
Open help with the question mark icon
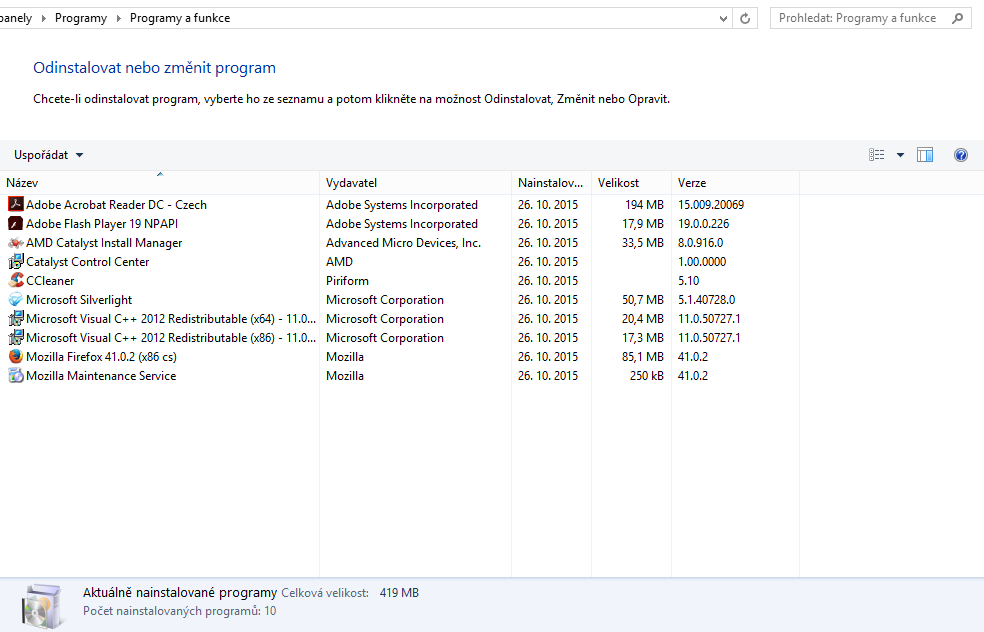[961, 155]
